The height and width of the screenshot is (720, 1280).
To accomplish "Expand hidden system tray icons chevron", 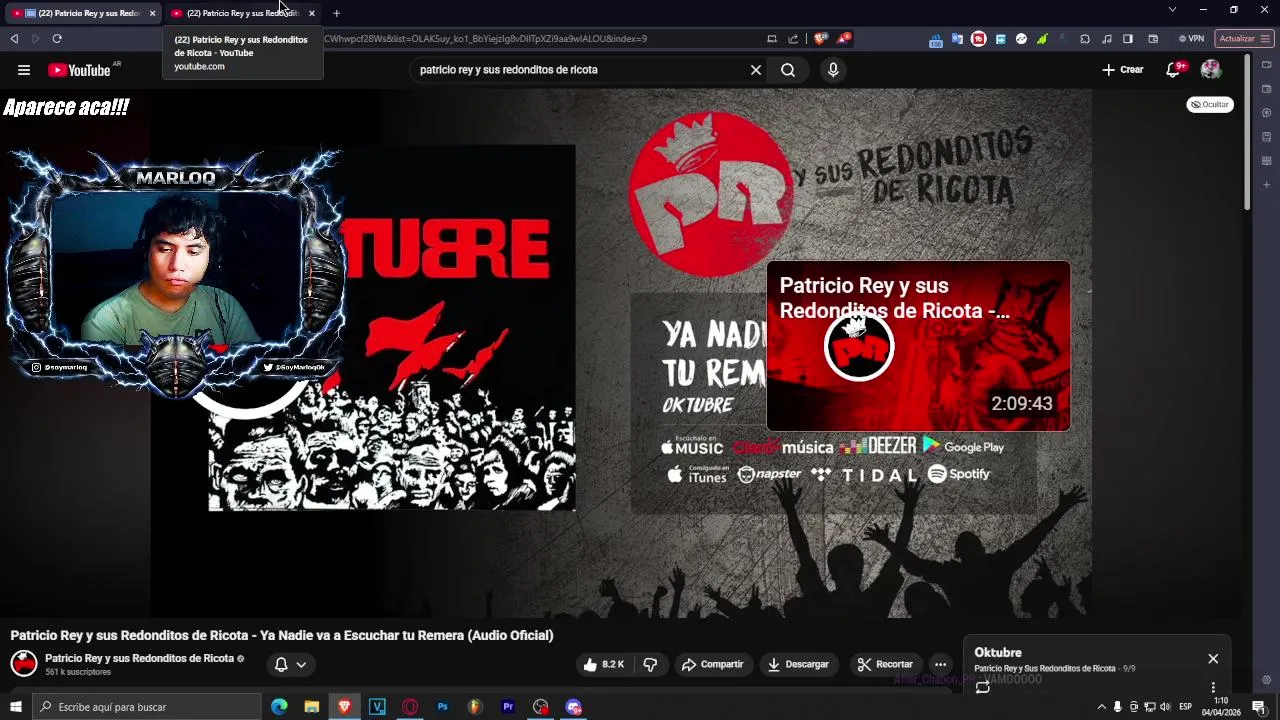I will [x=1102, y=707].
